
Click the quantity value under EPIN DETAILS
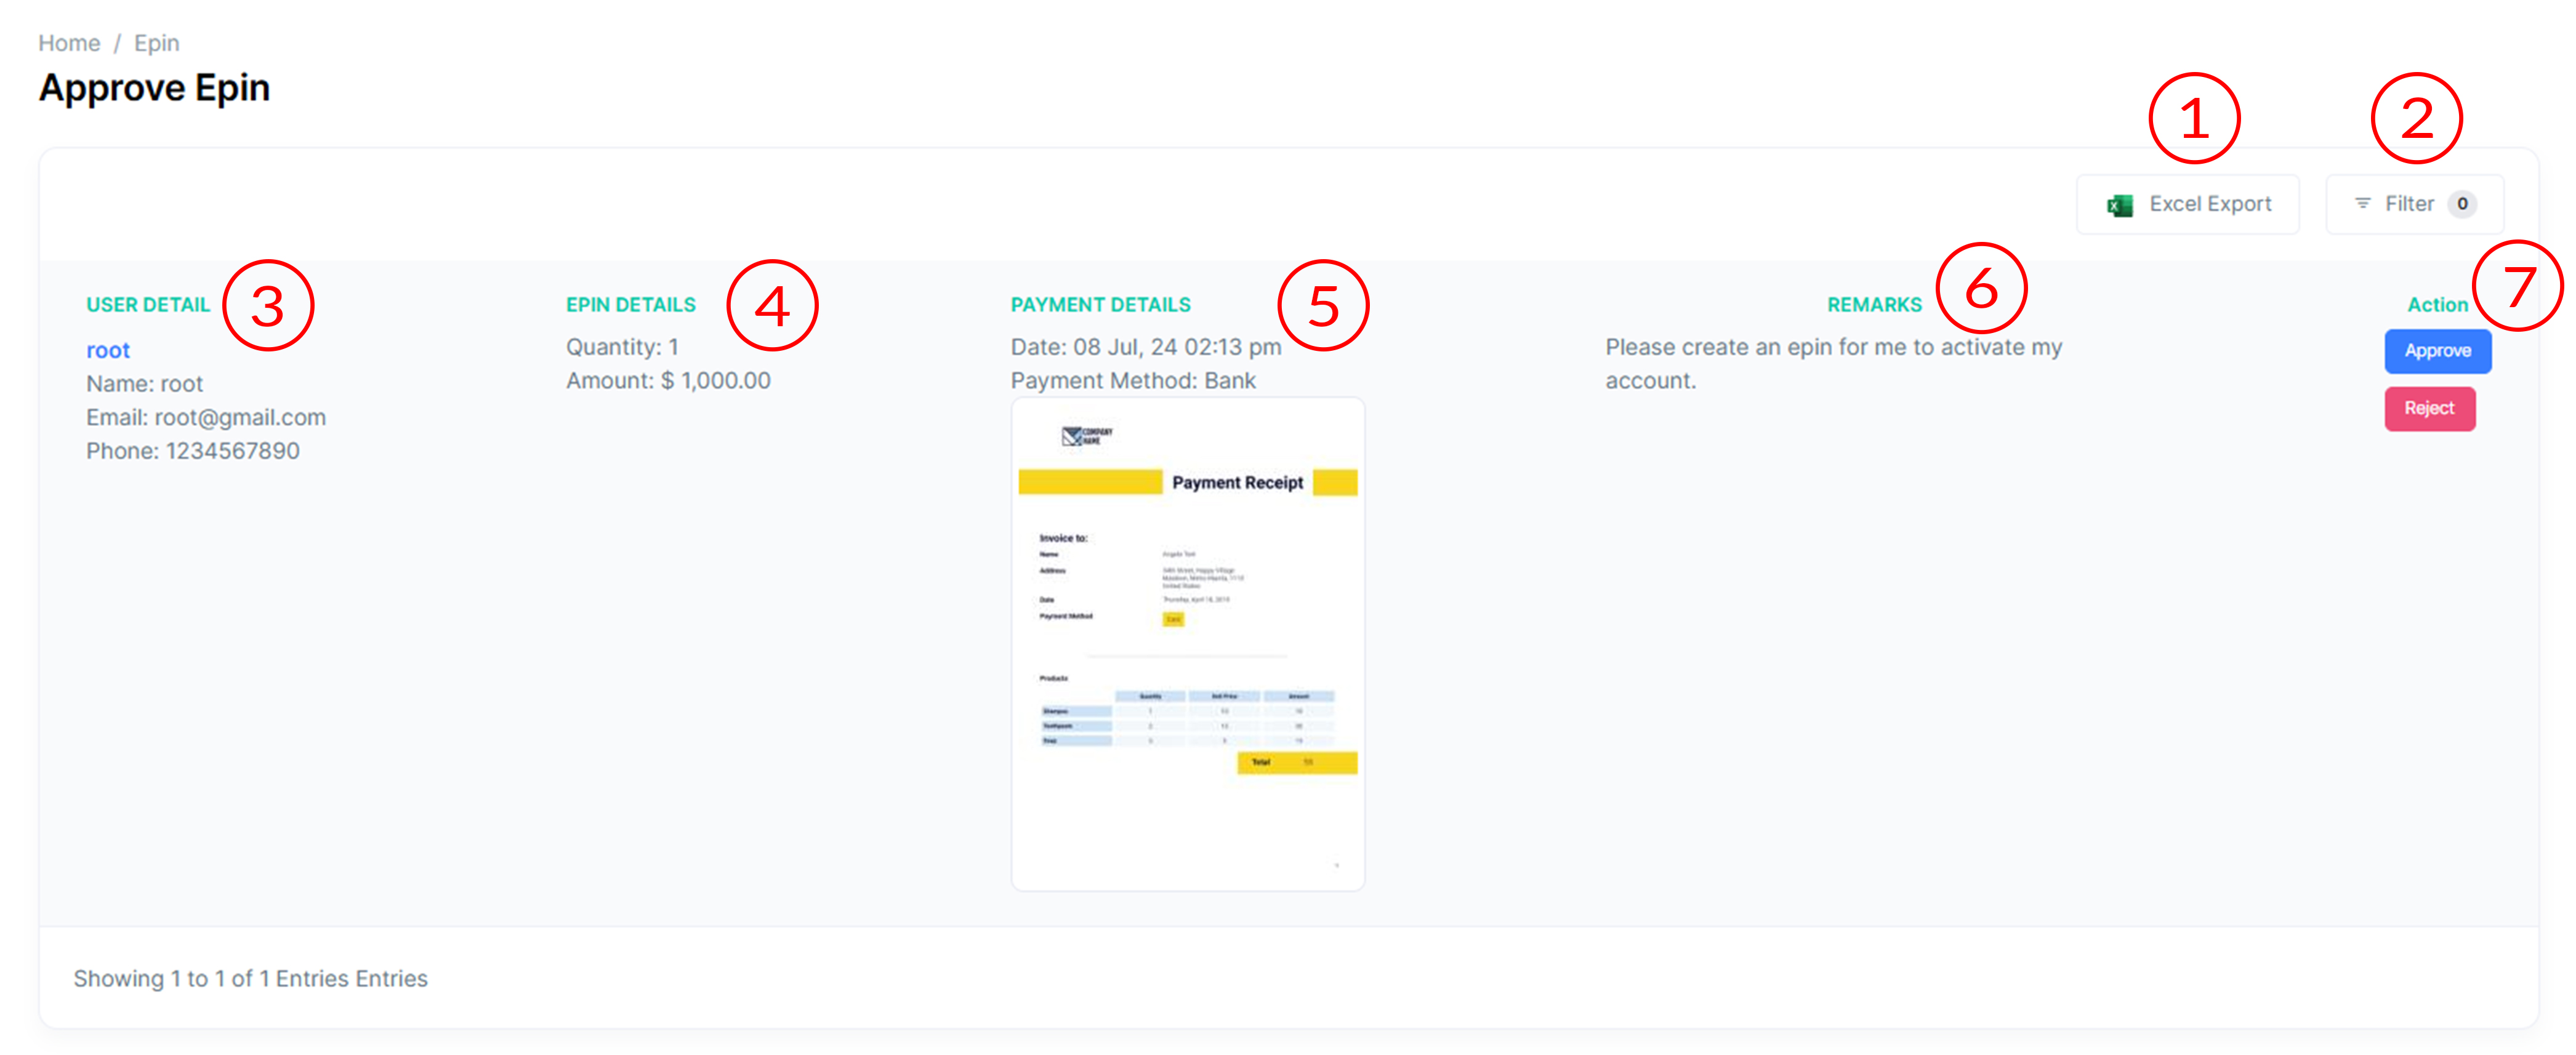pyautogui.click(x=621, y=347)
